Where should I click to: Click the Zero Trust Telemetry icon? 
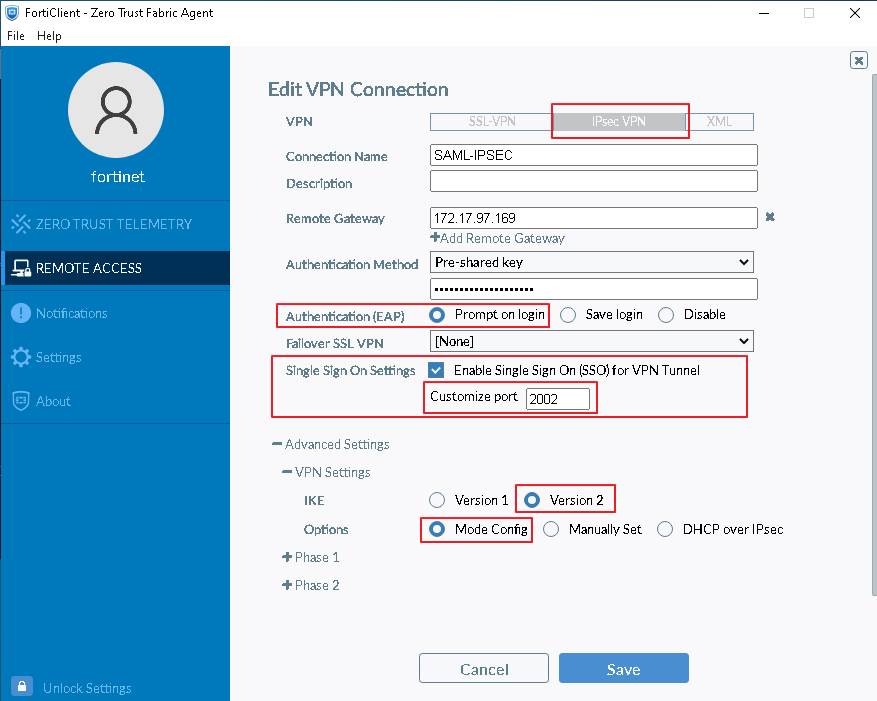(x=21, y=224)
